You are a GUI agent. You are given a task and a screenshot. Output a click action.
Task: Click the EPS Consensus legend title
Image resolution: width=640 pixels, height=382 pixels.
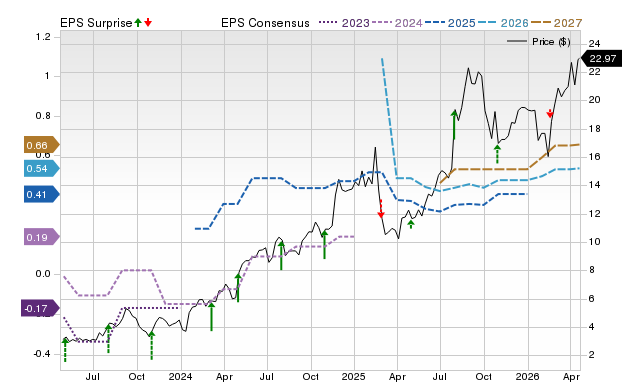[265, 23]
